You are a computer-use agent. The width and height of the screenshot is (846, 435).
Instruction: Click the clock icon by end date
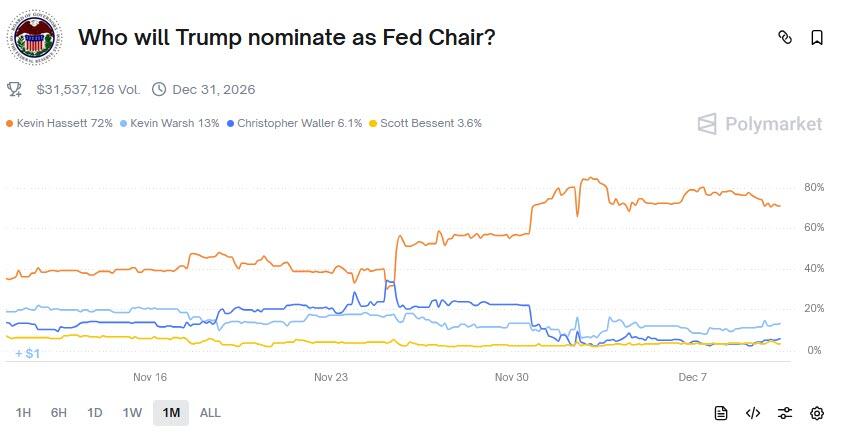click(159, 89)
